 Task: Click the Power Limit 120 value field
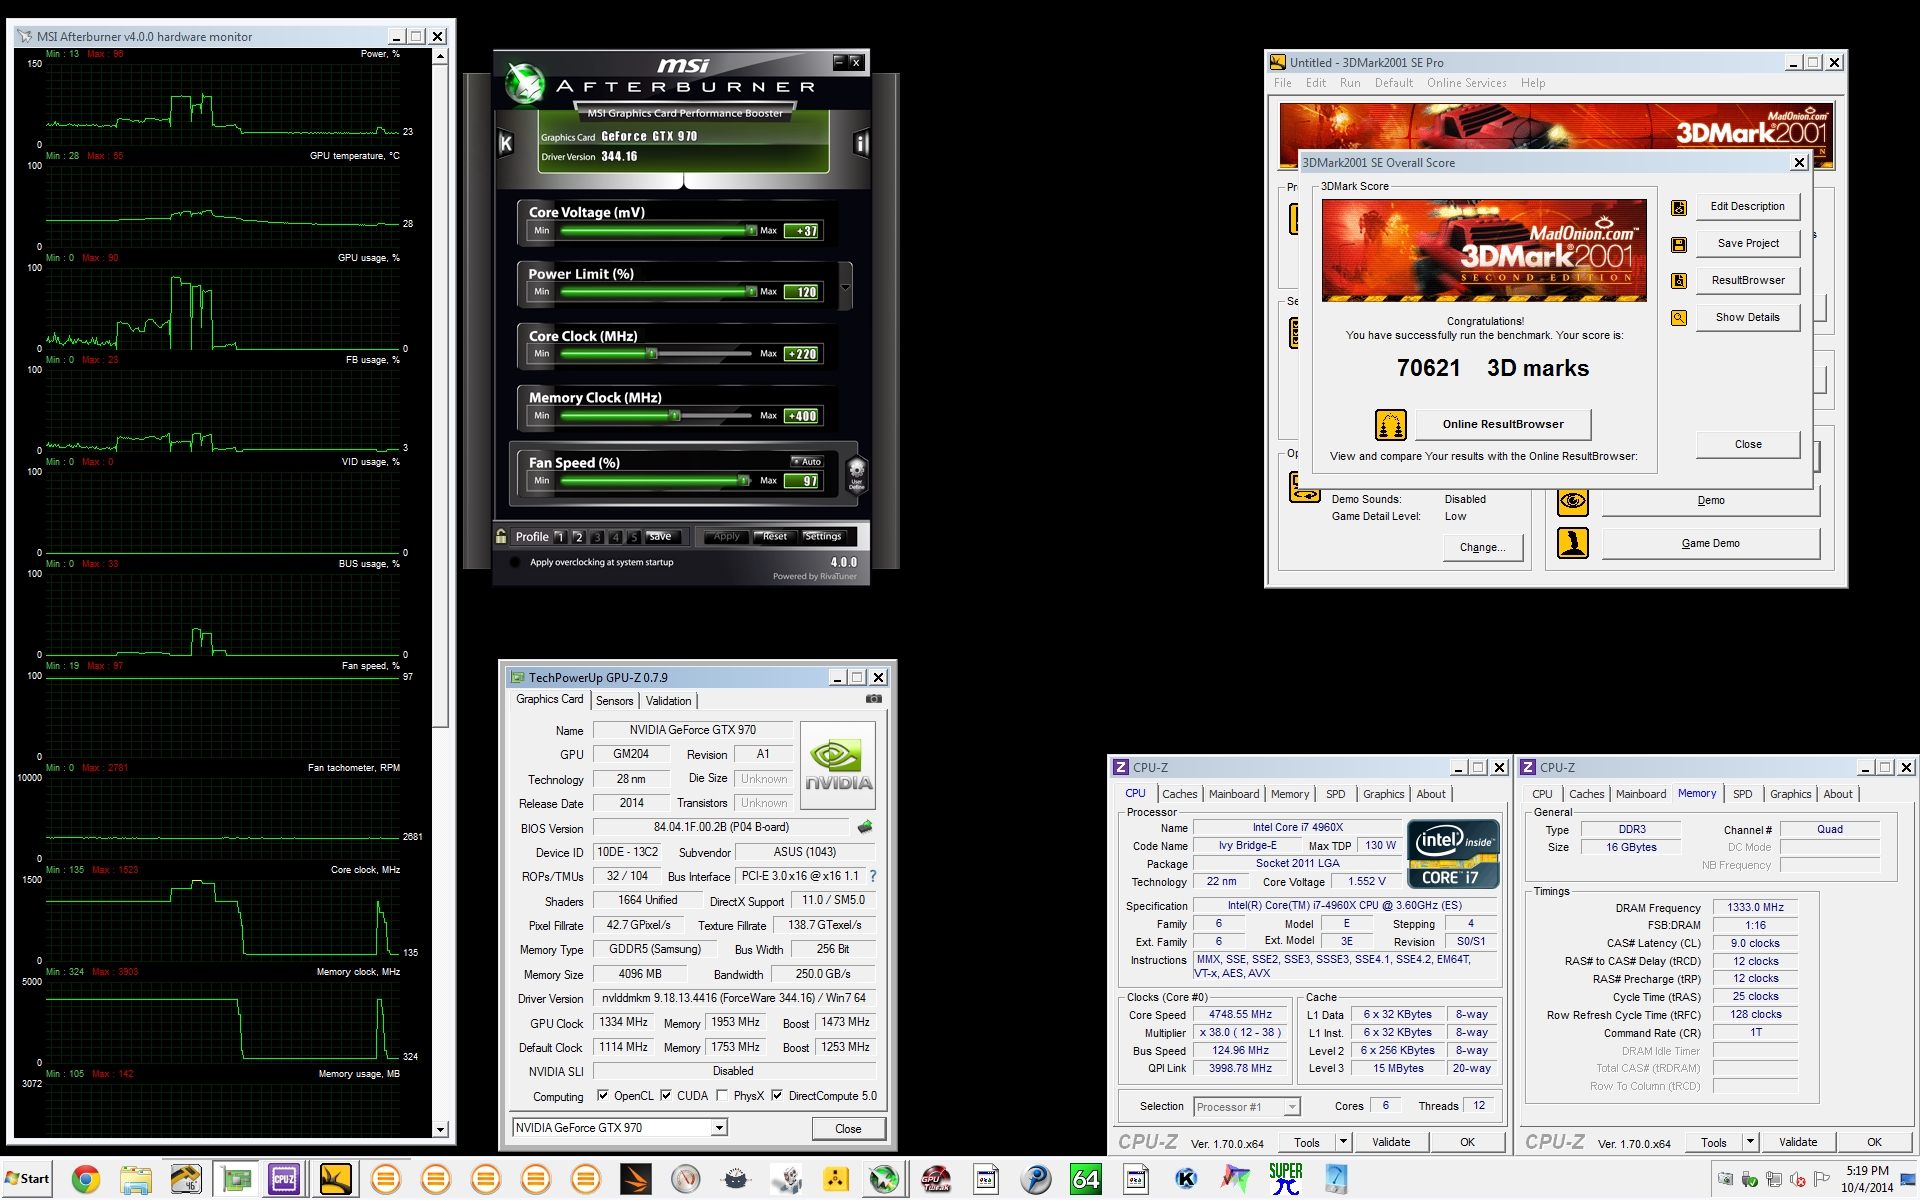coord(803,292)
